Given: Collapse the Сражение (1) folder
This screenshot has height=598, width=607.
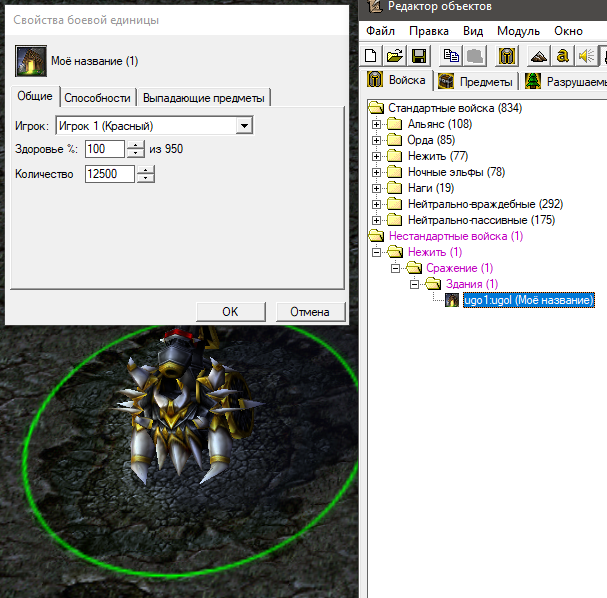Looking at the screenshot, I should coord(395,268).
